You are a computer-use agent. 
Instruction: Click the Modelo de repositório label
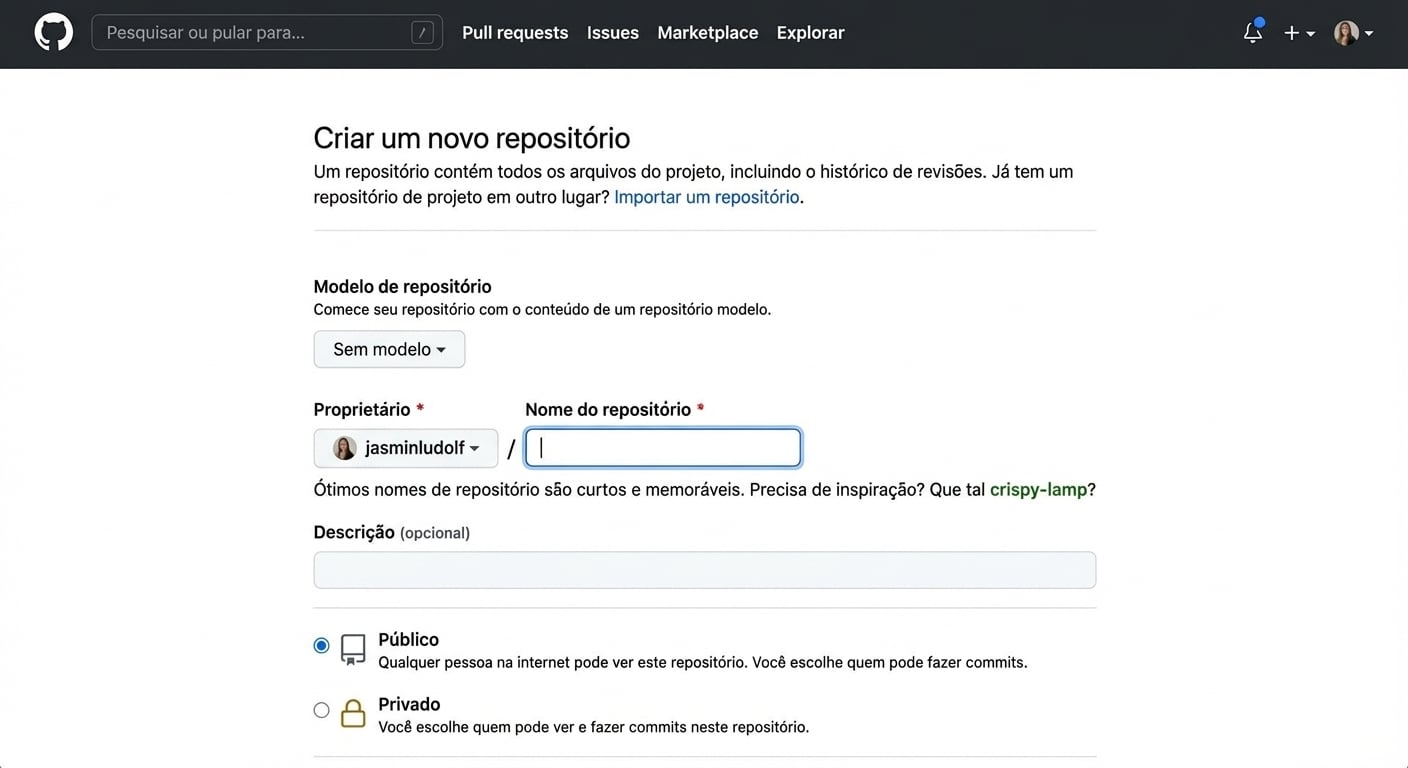coord(403,286)
